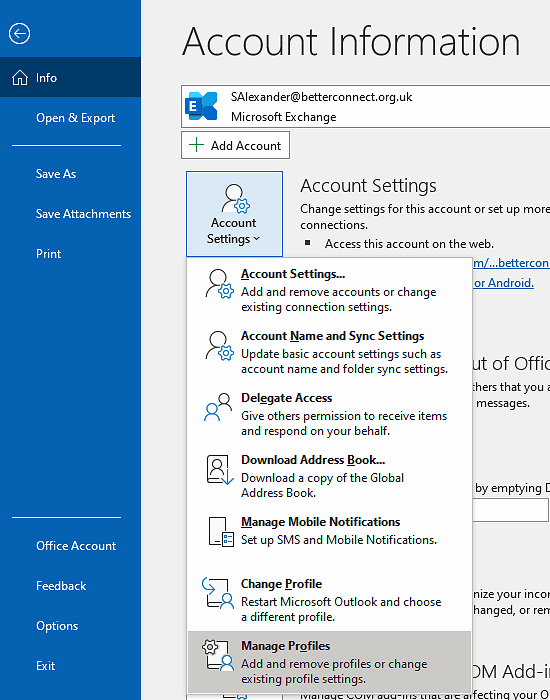Click the Account Settings button icon

tap(235, 199)
